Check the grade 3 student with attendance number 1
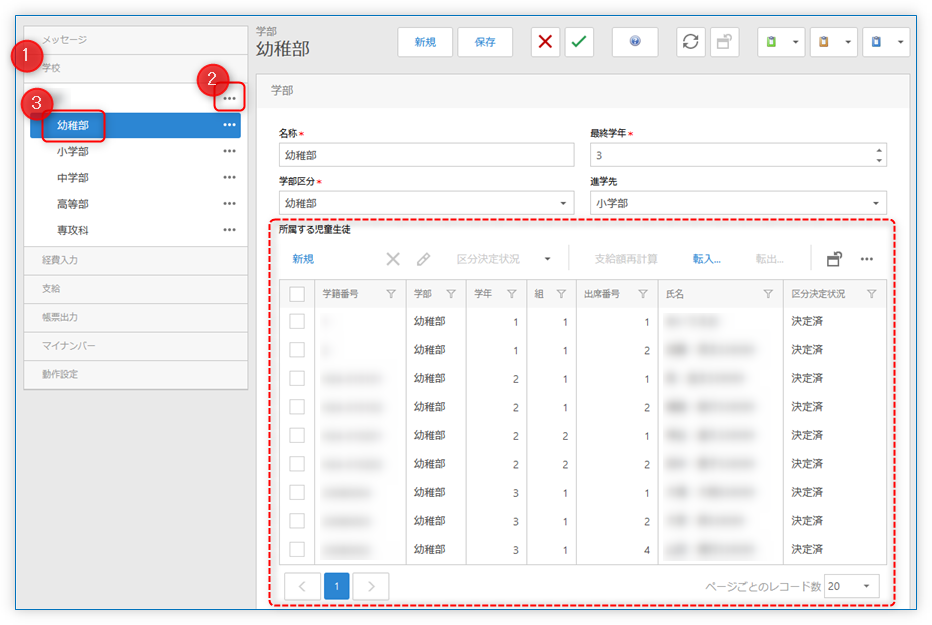Viewport: 932px width, 625px height. point(297,493)
